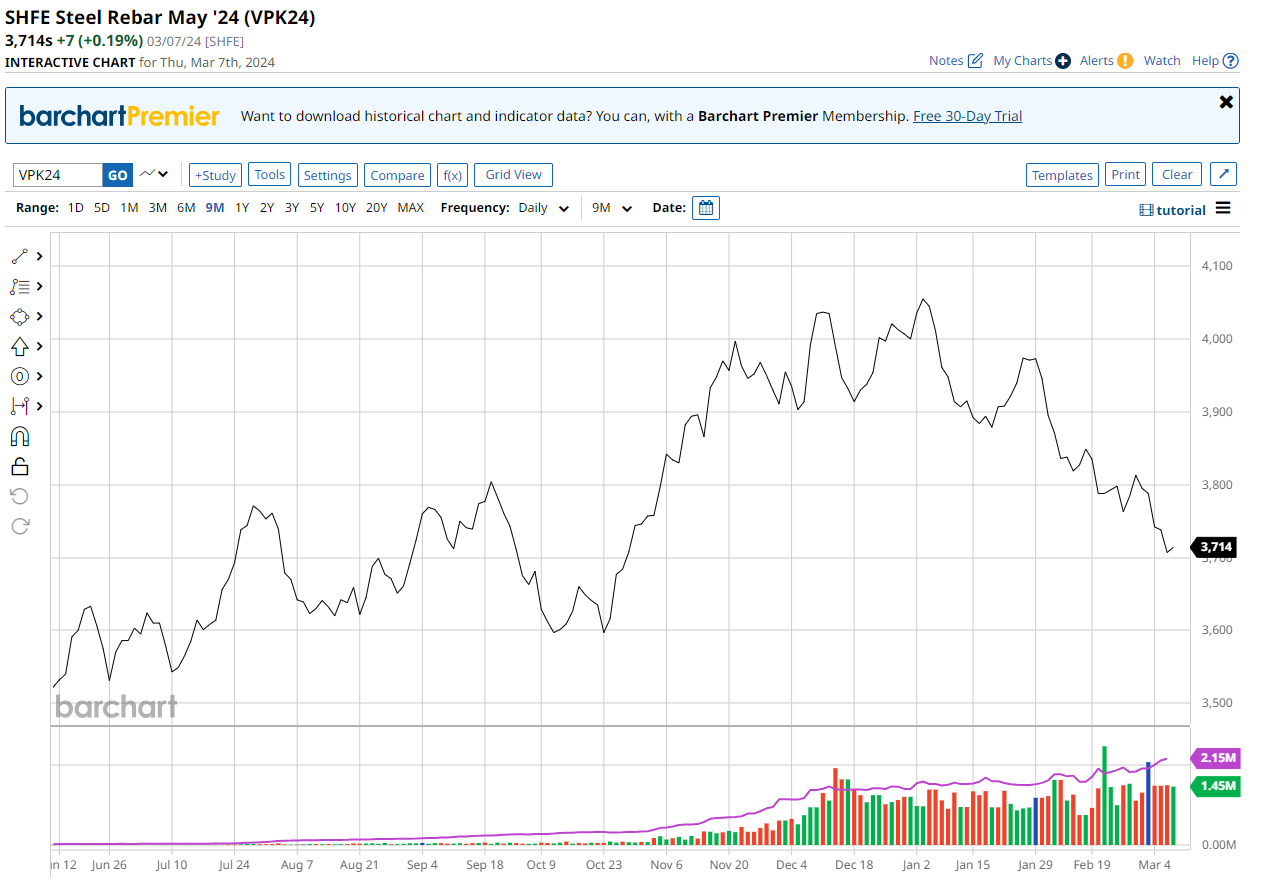
Task: Expand the Frequency Daily dropdown
Action: pyautogui.click(x=543, y=208)
